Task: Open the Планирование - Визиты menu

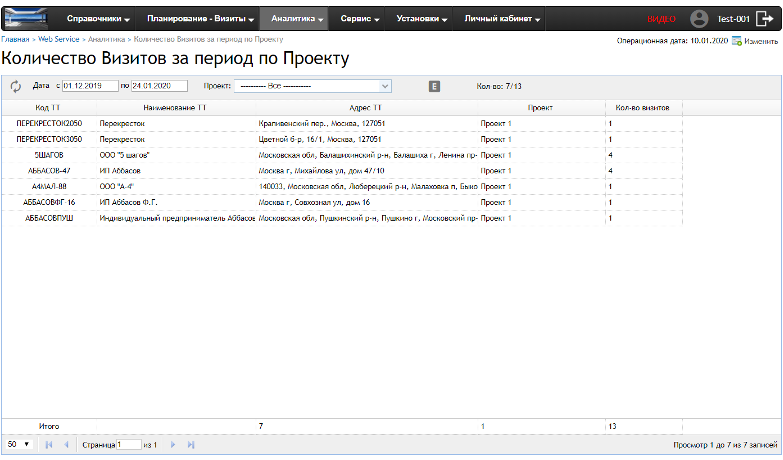Action: click(200, 19)
